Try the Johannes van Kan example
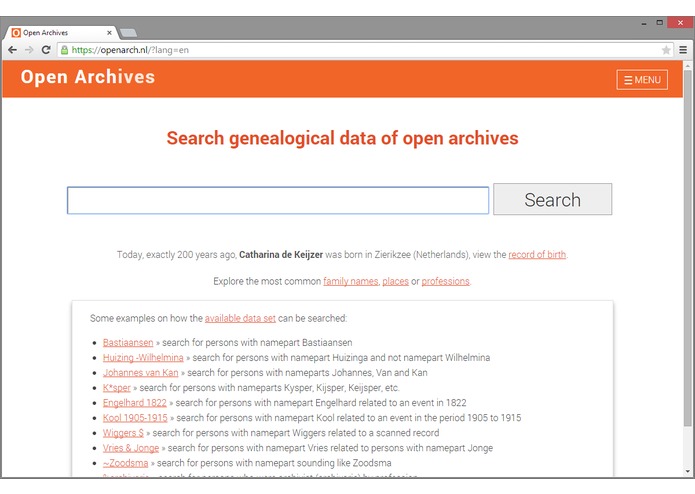The image size is (695, 494). click(141, 373)
